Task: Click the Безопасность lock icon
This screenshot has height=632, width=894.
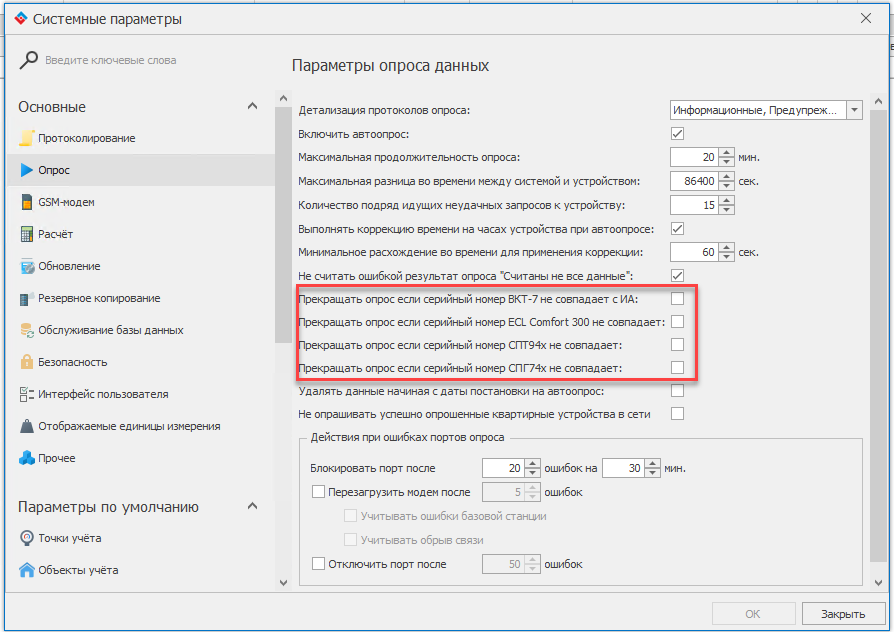Action: click(x=27, y=362)
